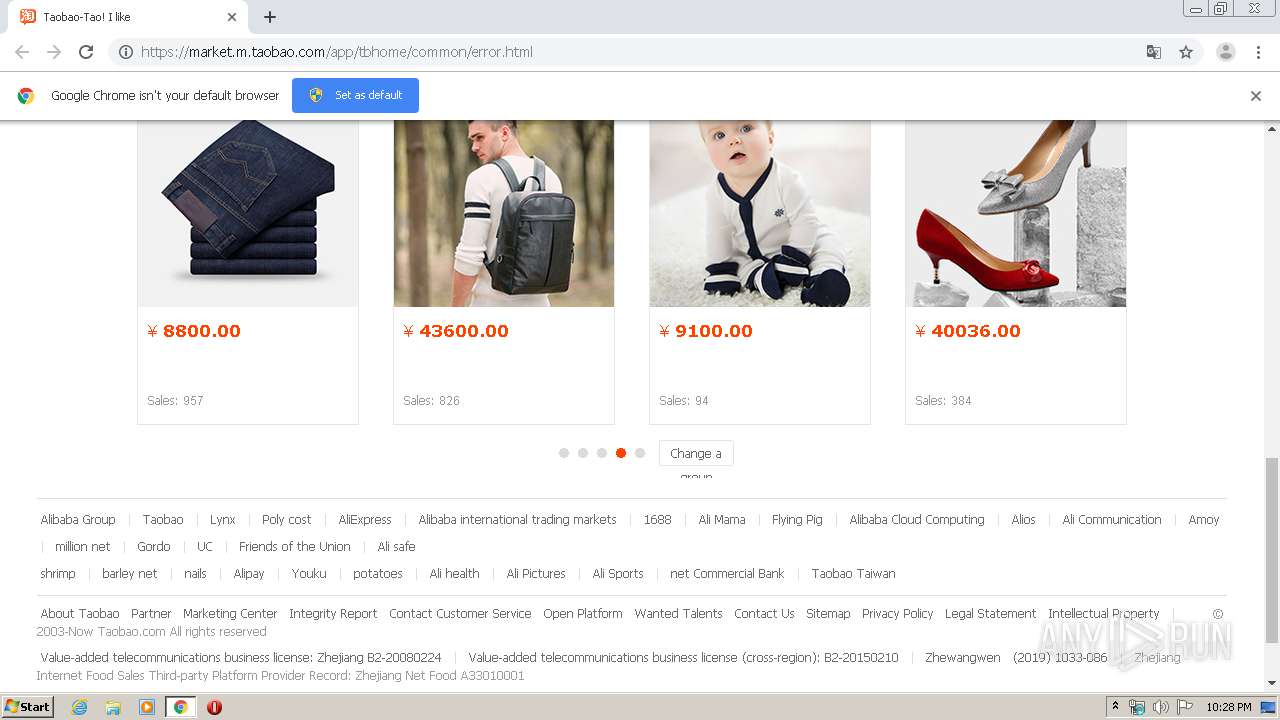Open the high heels product image

[1016, 213]
